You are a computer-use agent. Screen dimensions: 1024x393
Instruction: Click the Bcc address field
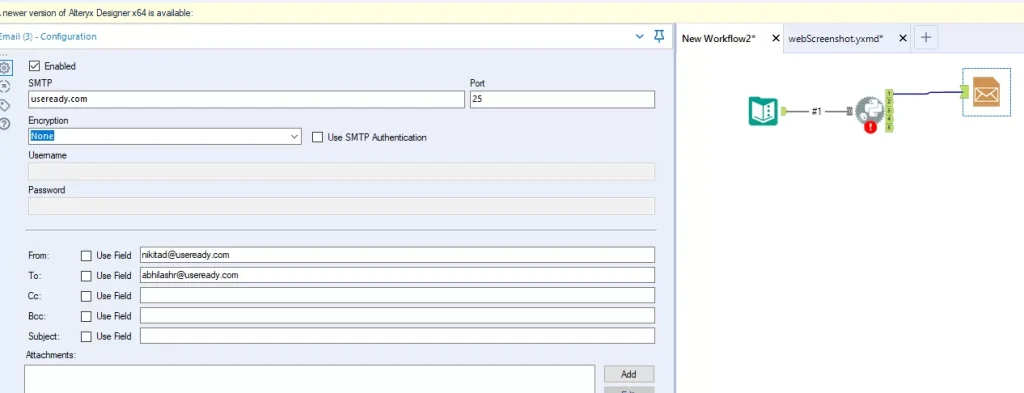[397, 315]
